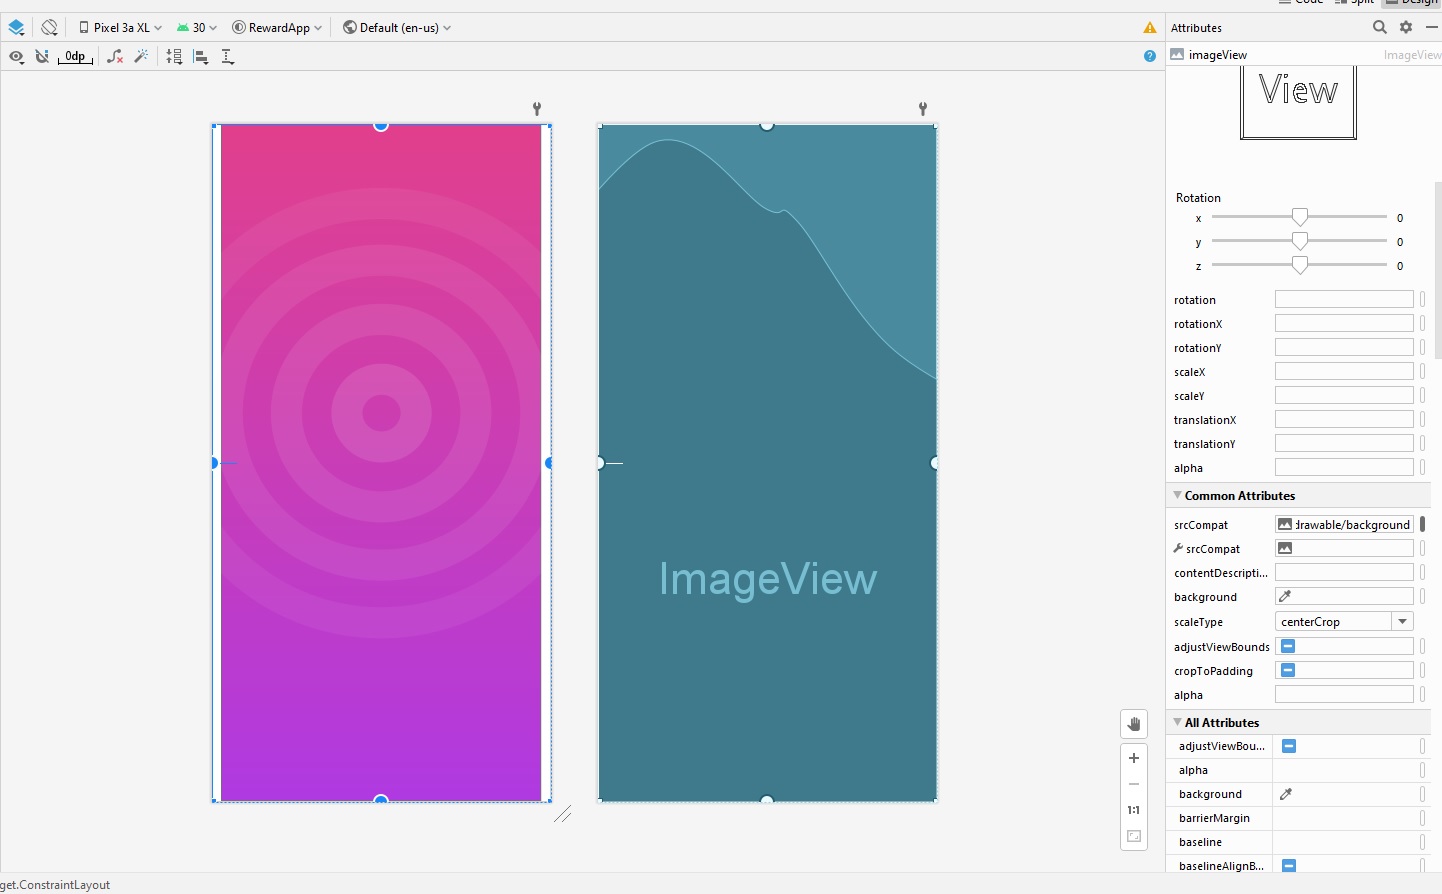Click the zoom in plus button
The width and height of the screenshot is (1442, 894).
[1134, 758]
